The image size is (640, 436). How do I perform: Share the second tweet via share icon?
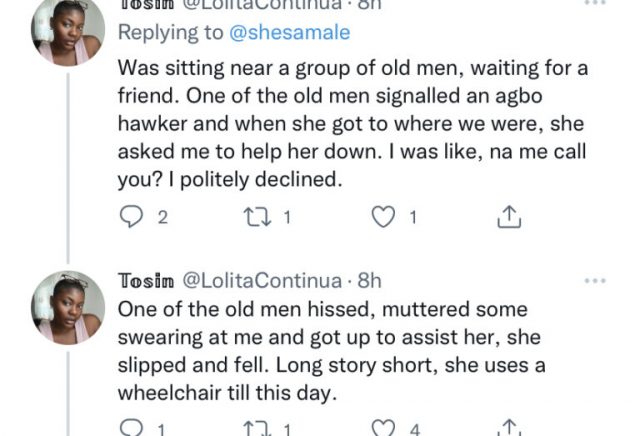pos(508,429)
